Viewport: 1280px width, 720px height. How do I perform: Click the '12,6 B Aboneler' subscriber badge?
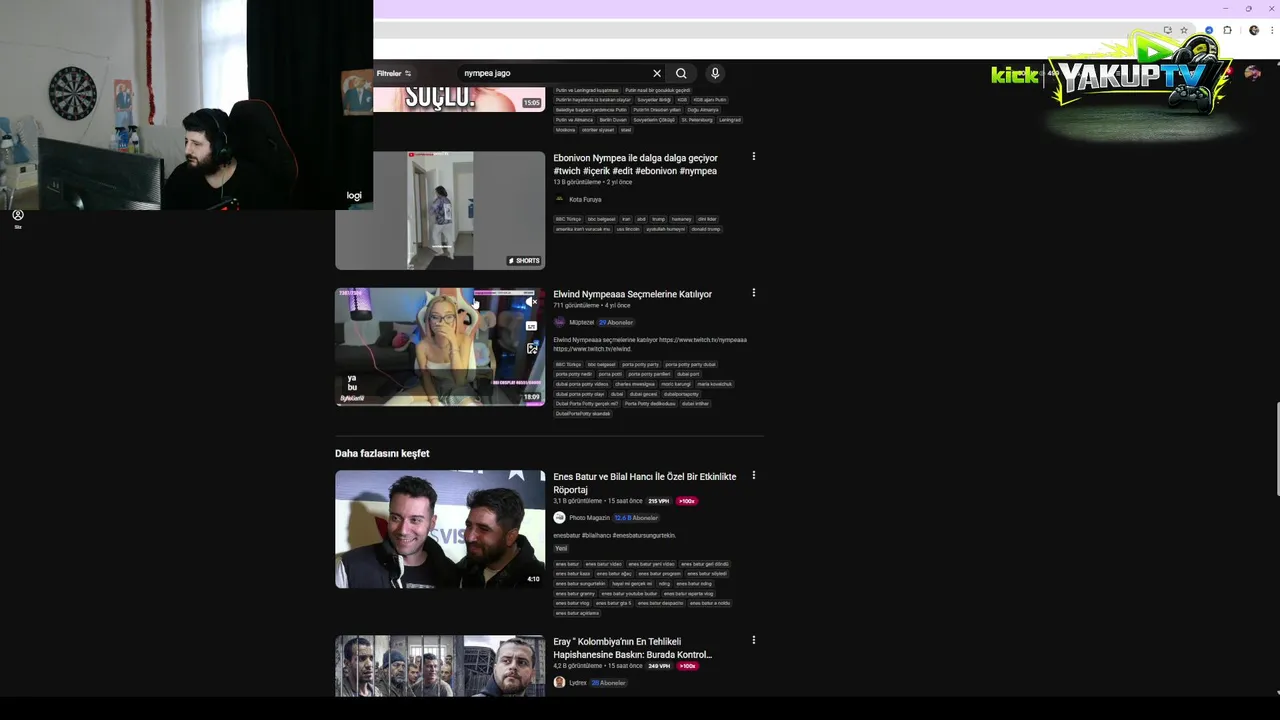pos(636,518)
